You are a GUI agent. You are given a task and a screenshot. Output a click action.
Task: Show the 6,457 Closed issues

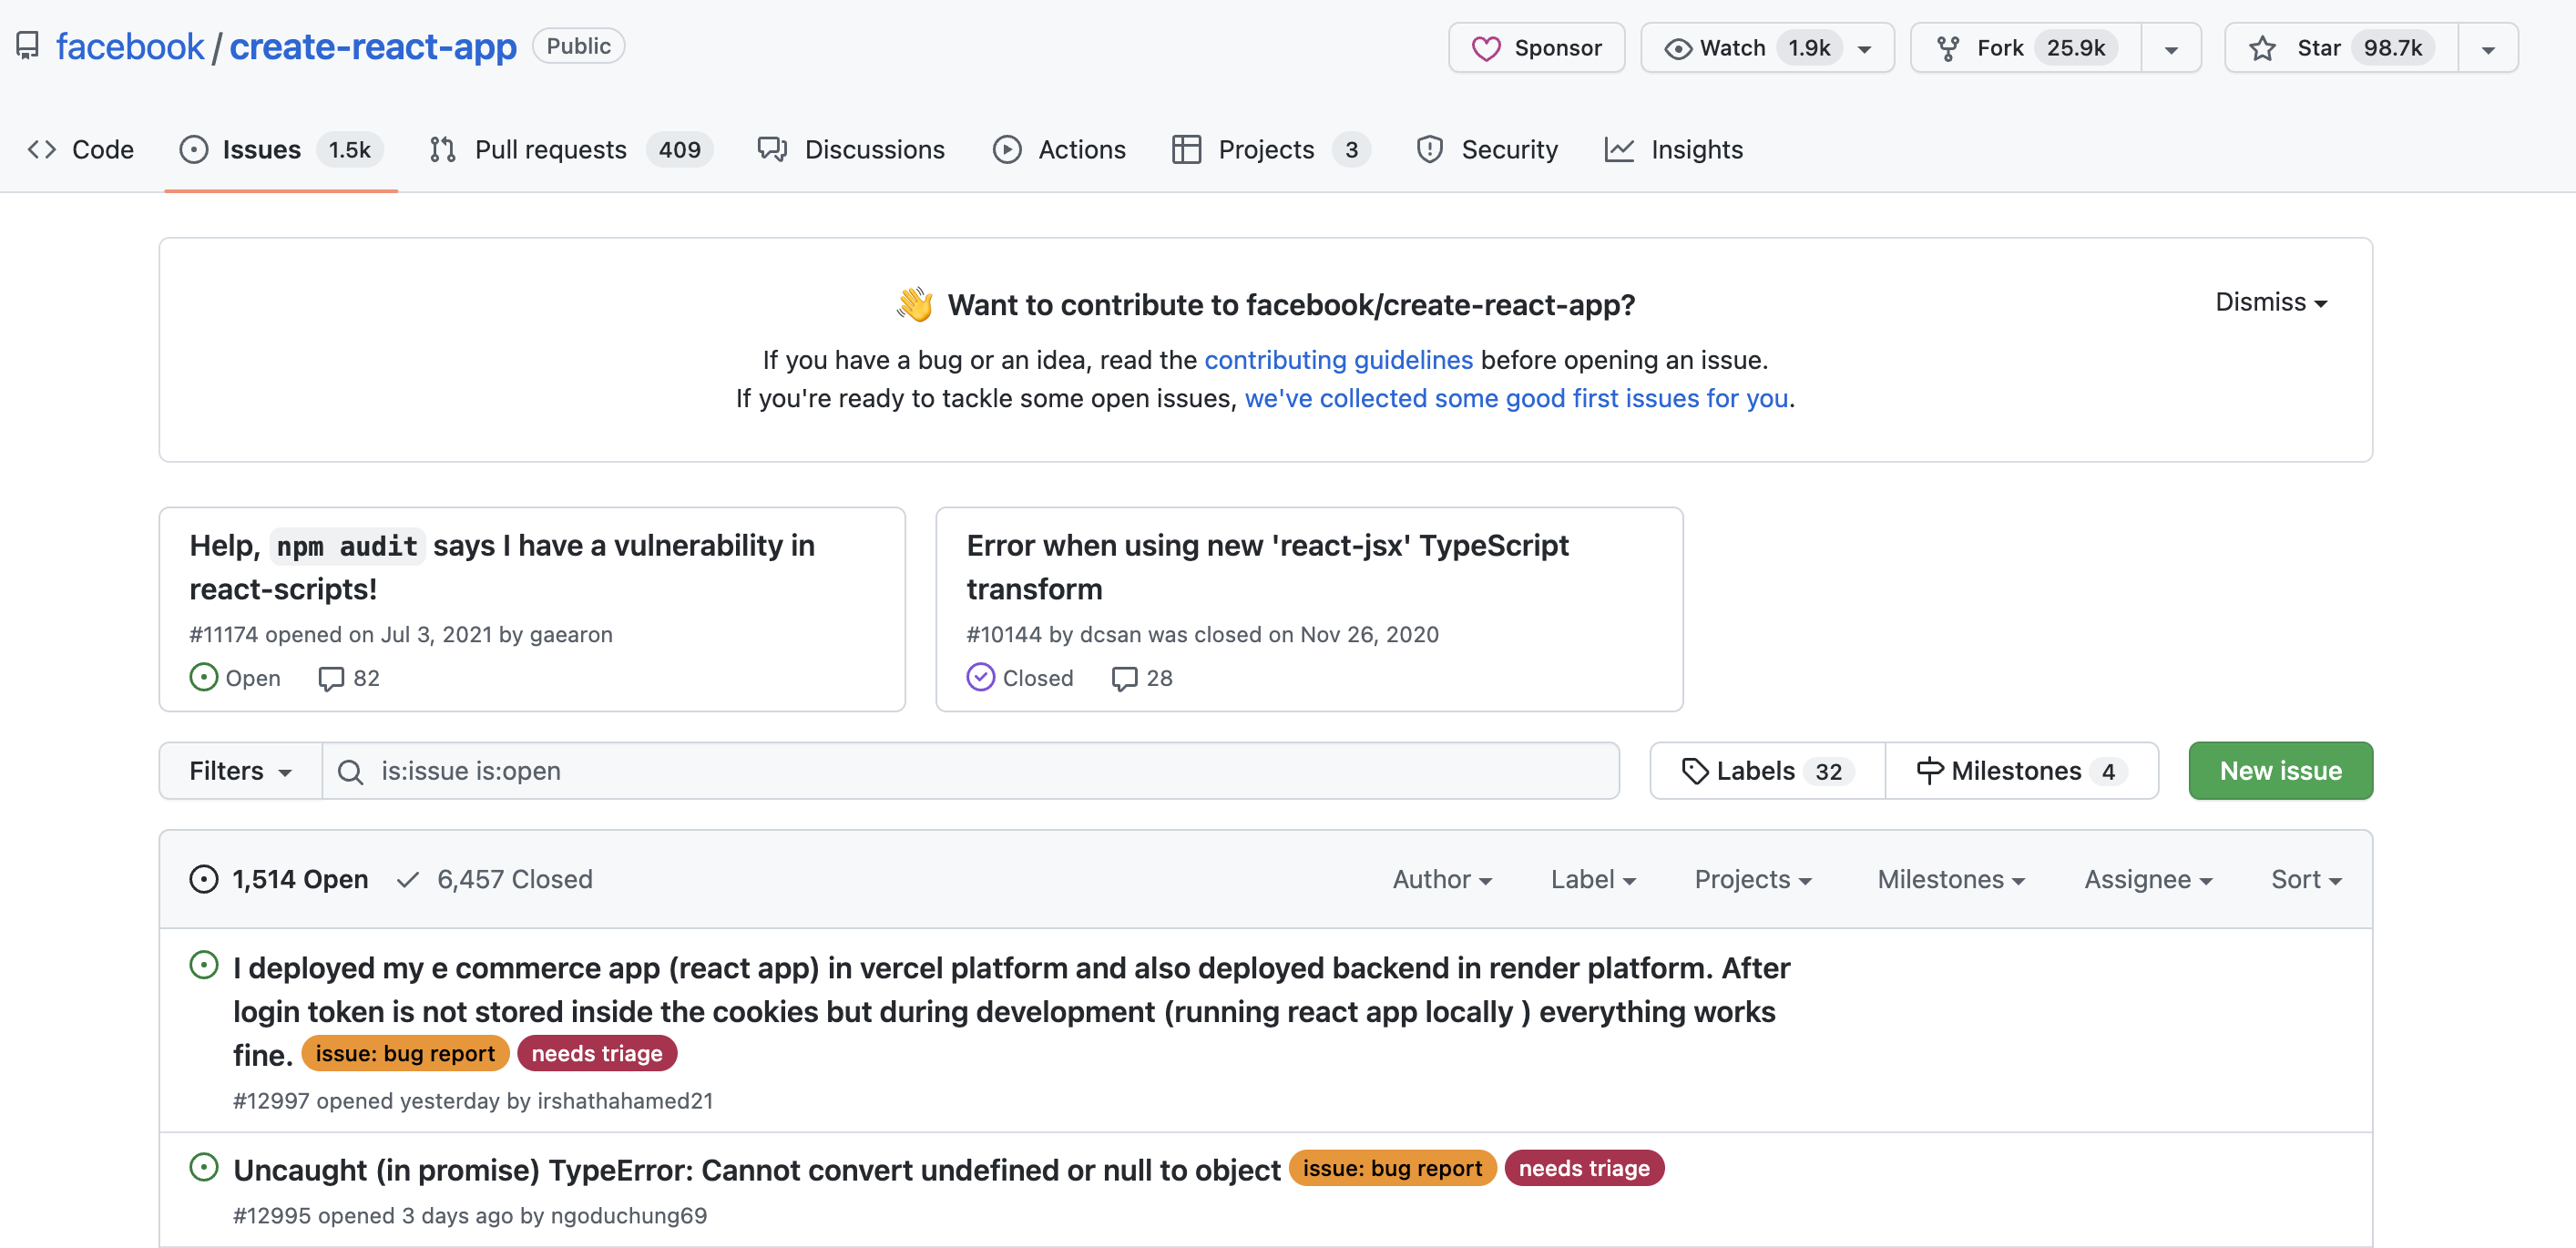click(495, 879)
